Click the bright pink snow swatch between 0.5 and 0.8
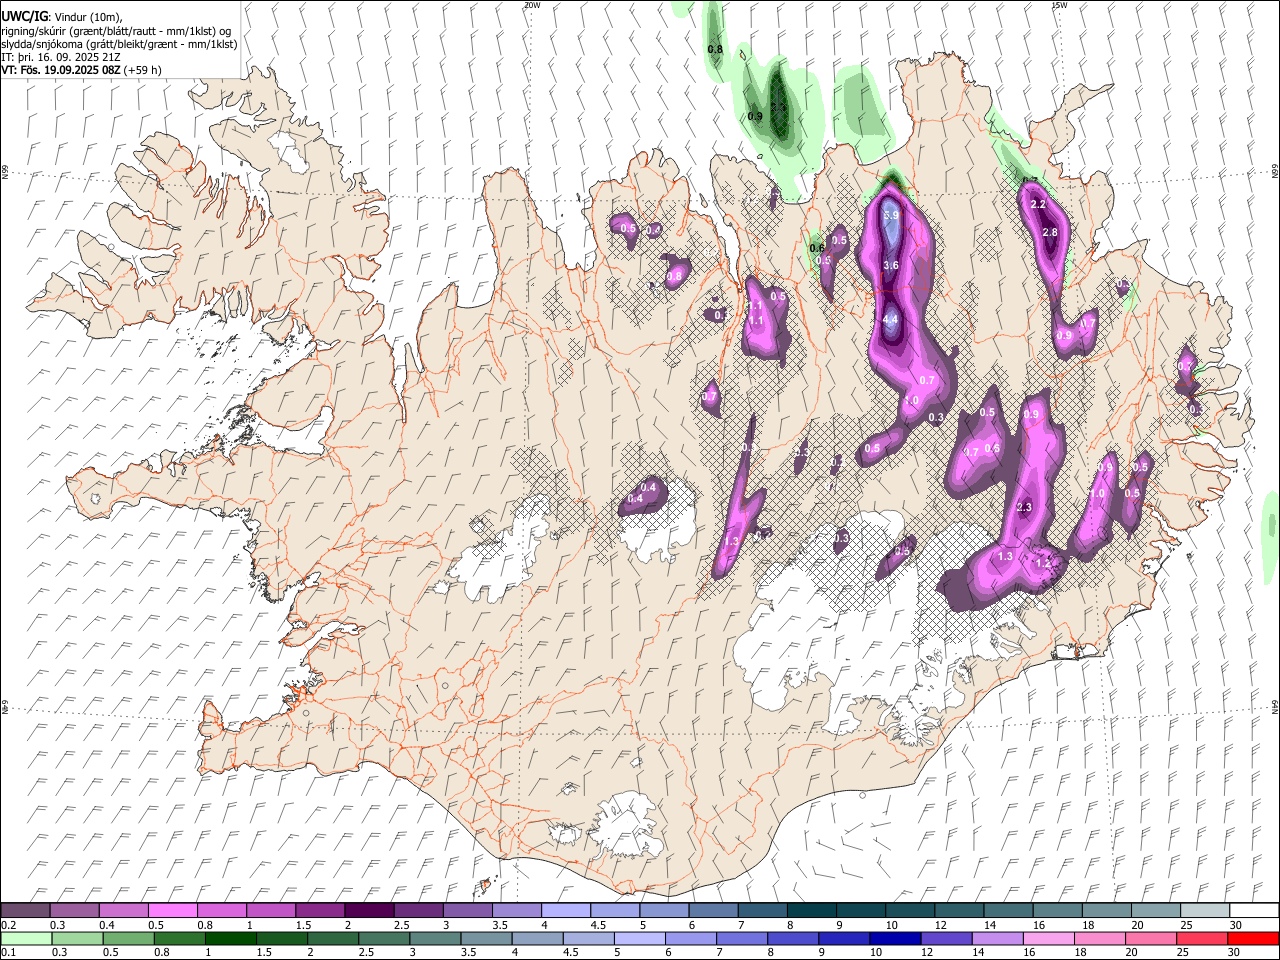The width and height of the screenshot is (1280, 960). click(173, 910)
